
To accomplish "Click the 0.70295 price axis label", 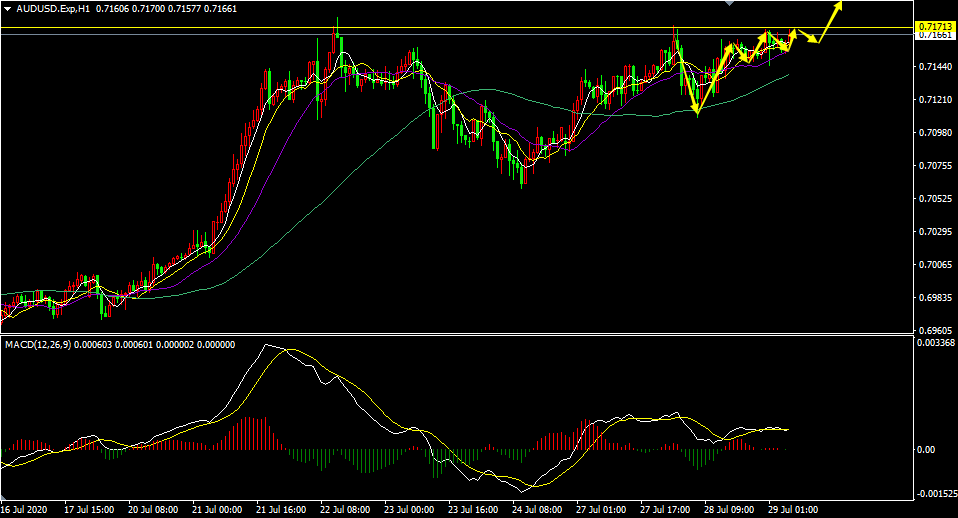I will (x=935, y=232).
